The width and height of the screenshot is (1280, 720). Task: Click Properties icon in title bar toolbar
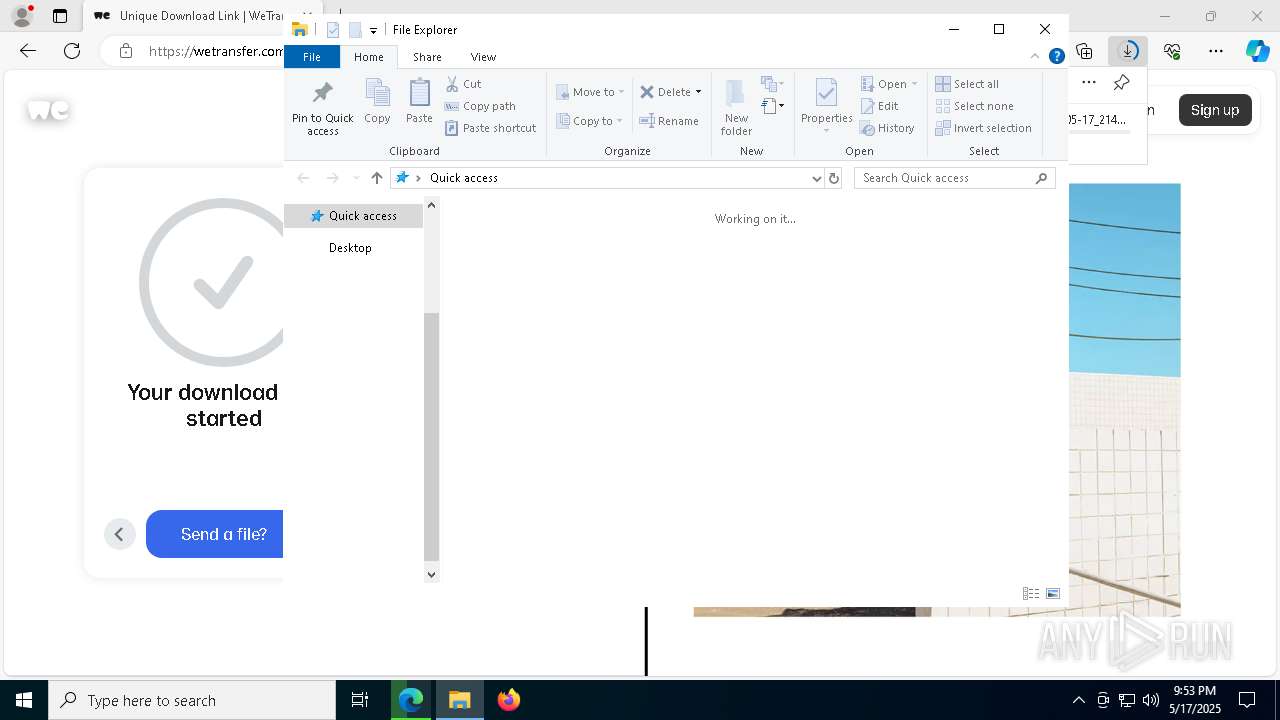[333, 30]
